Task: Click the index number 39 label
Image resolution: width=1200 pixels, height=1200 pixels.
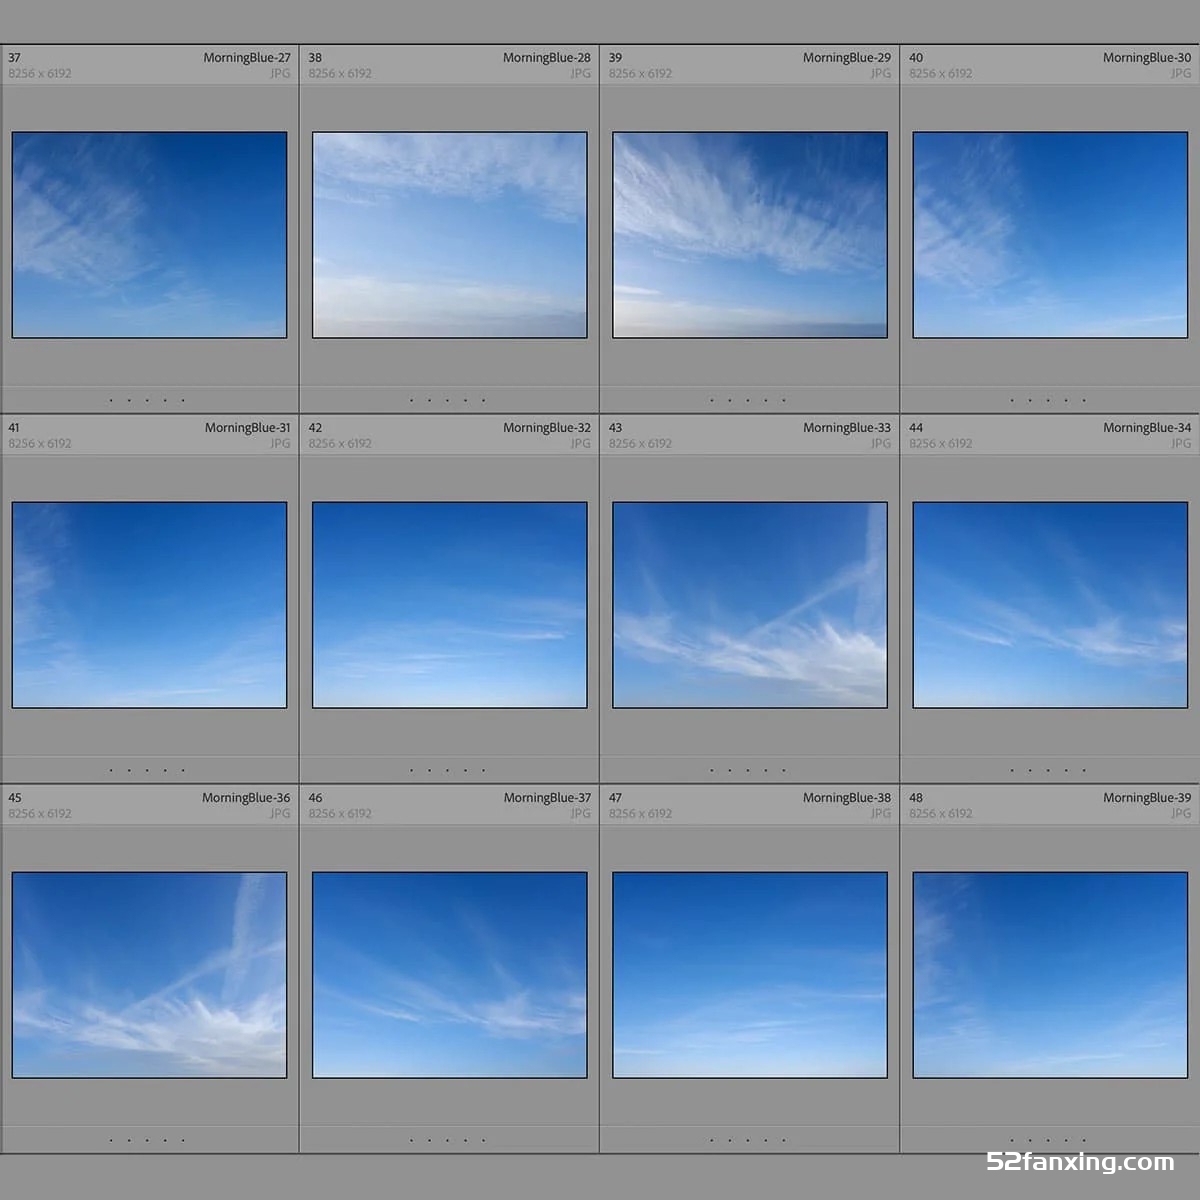Action: coord(615,58)
